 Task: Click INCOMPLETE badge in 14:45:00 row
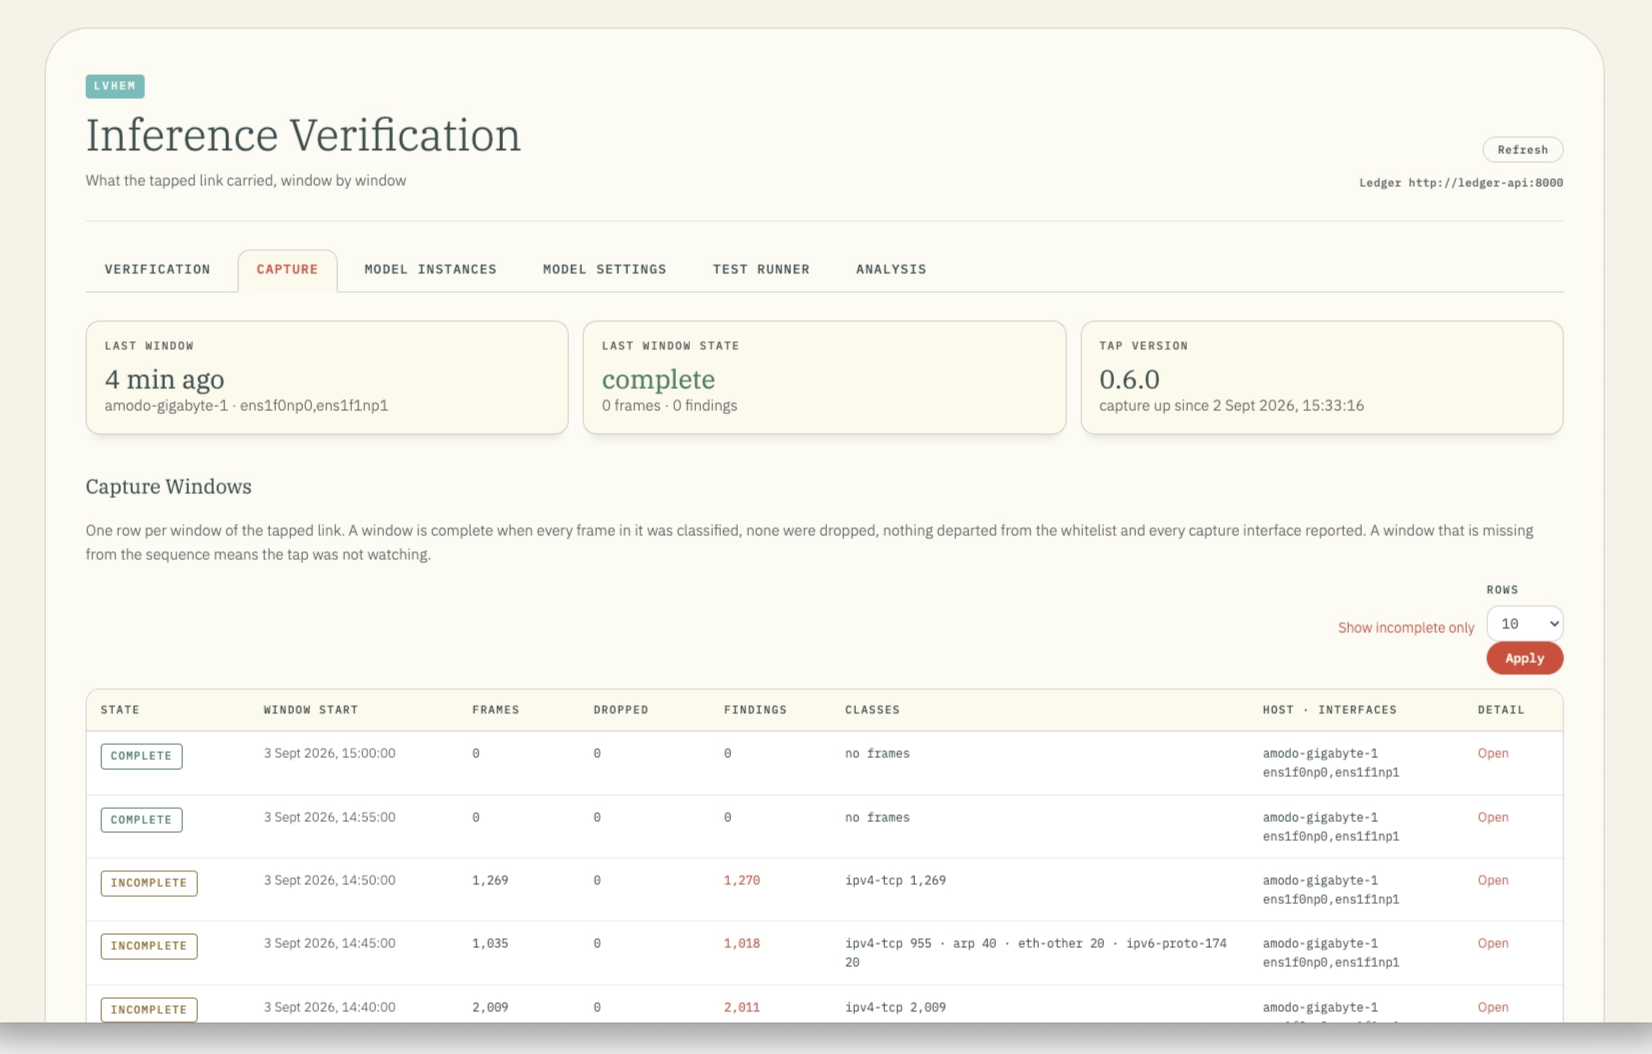(x=149, y=946)
